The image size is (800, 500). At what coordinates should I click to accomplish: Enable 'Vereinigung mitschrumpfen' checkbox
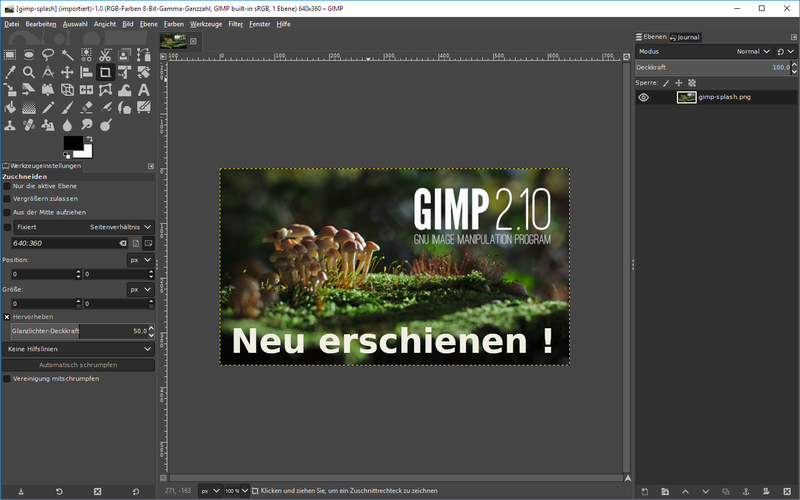(x=7, y=379)
